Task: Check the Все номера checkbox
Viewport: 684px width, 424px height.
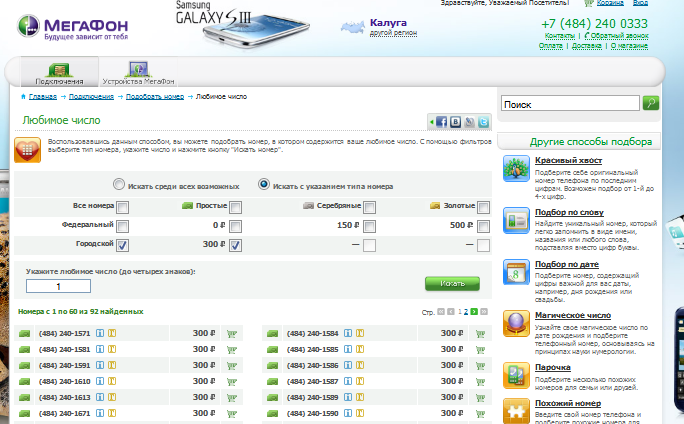Action: tap(123, 207)
